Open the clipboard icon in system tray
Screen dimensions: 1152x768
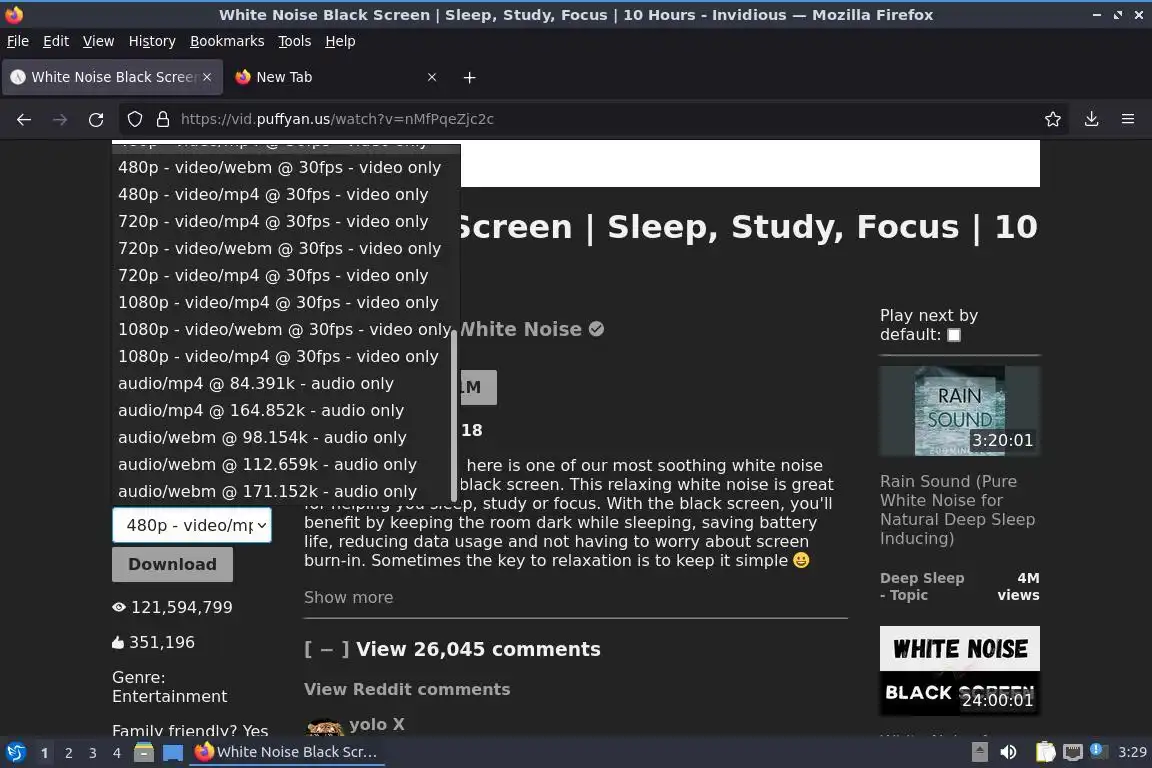click(x=1045, y=752)
